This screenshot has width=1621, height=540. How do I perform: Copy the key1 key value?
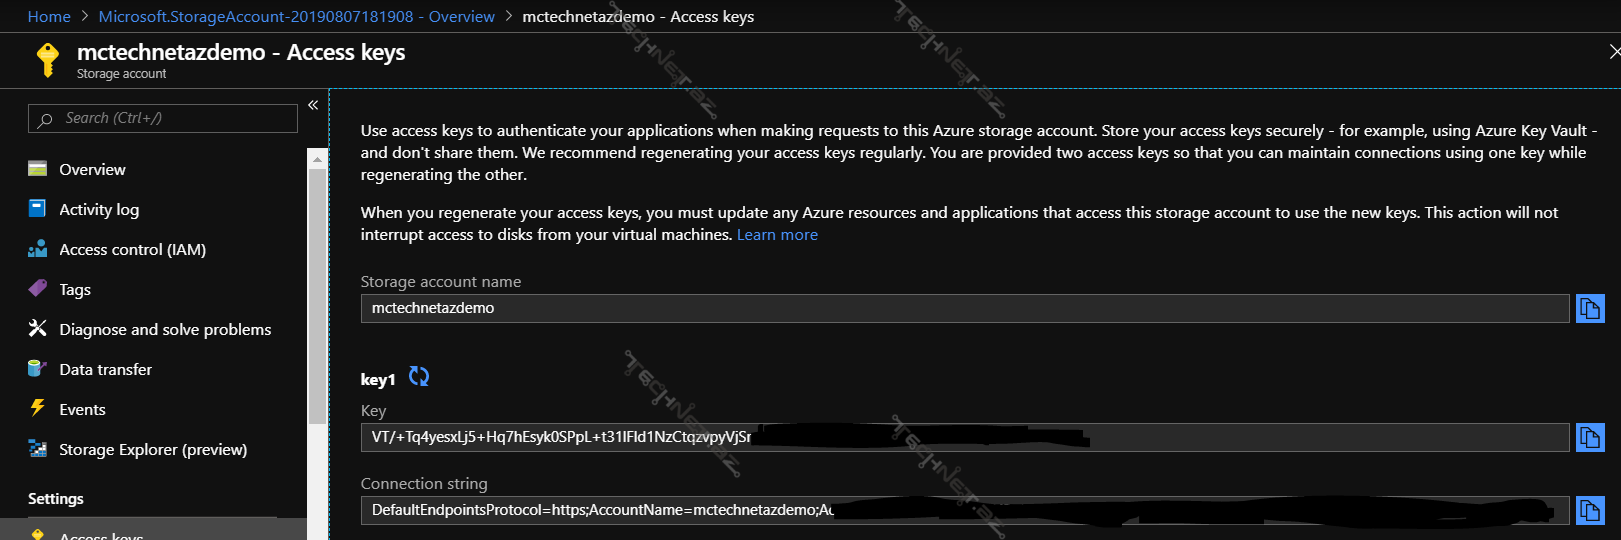[1589, 437]
